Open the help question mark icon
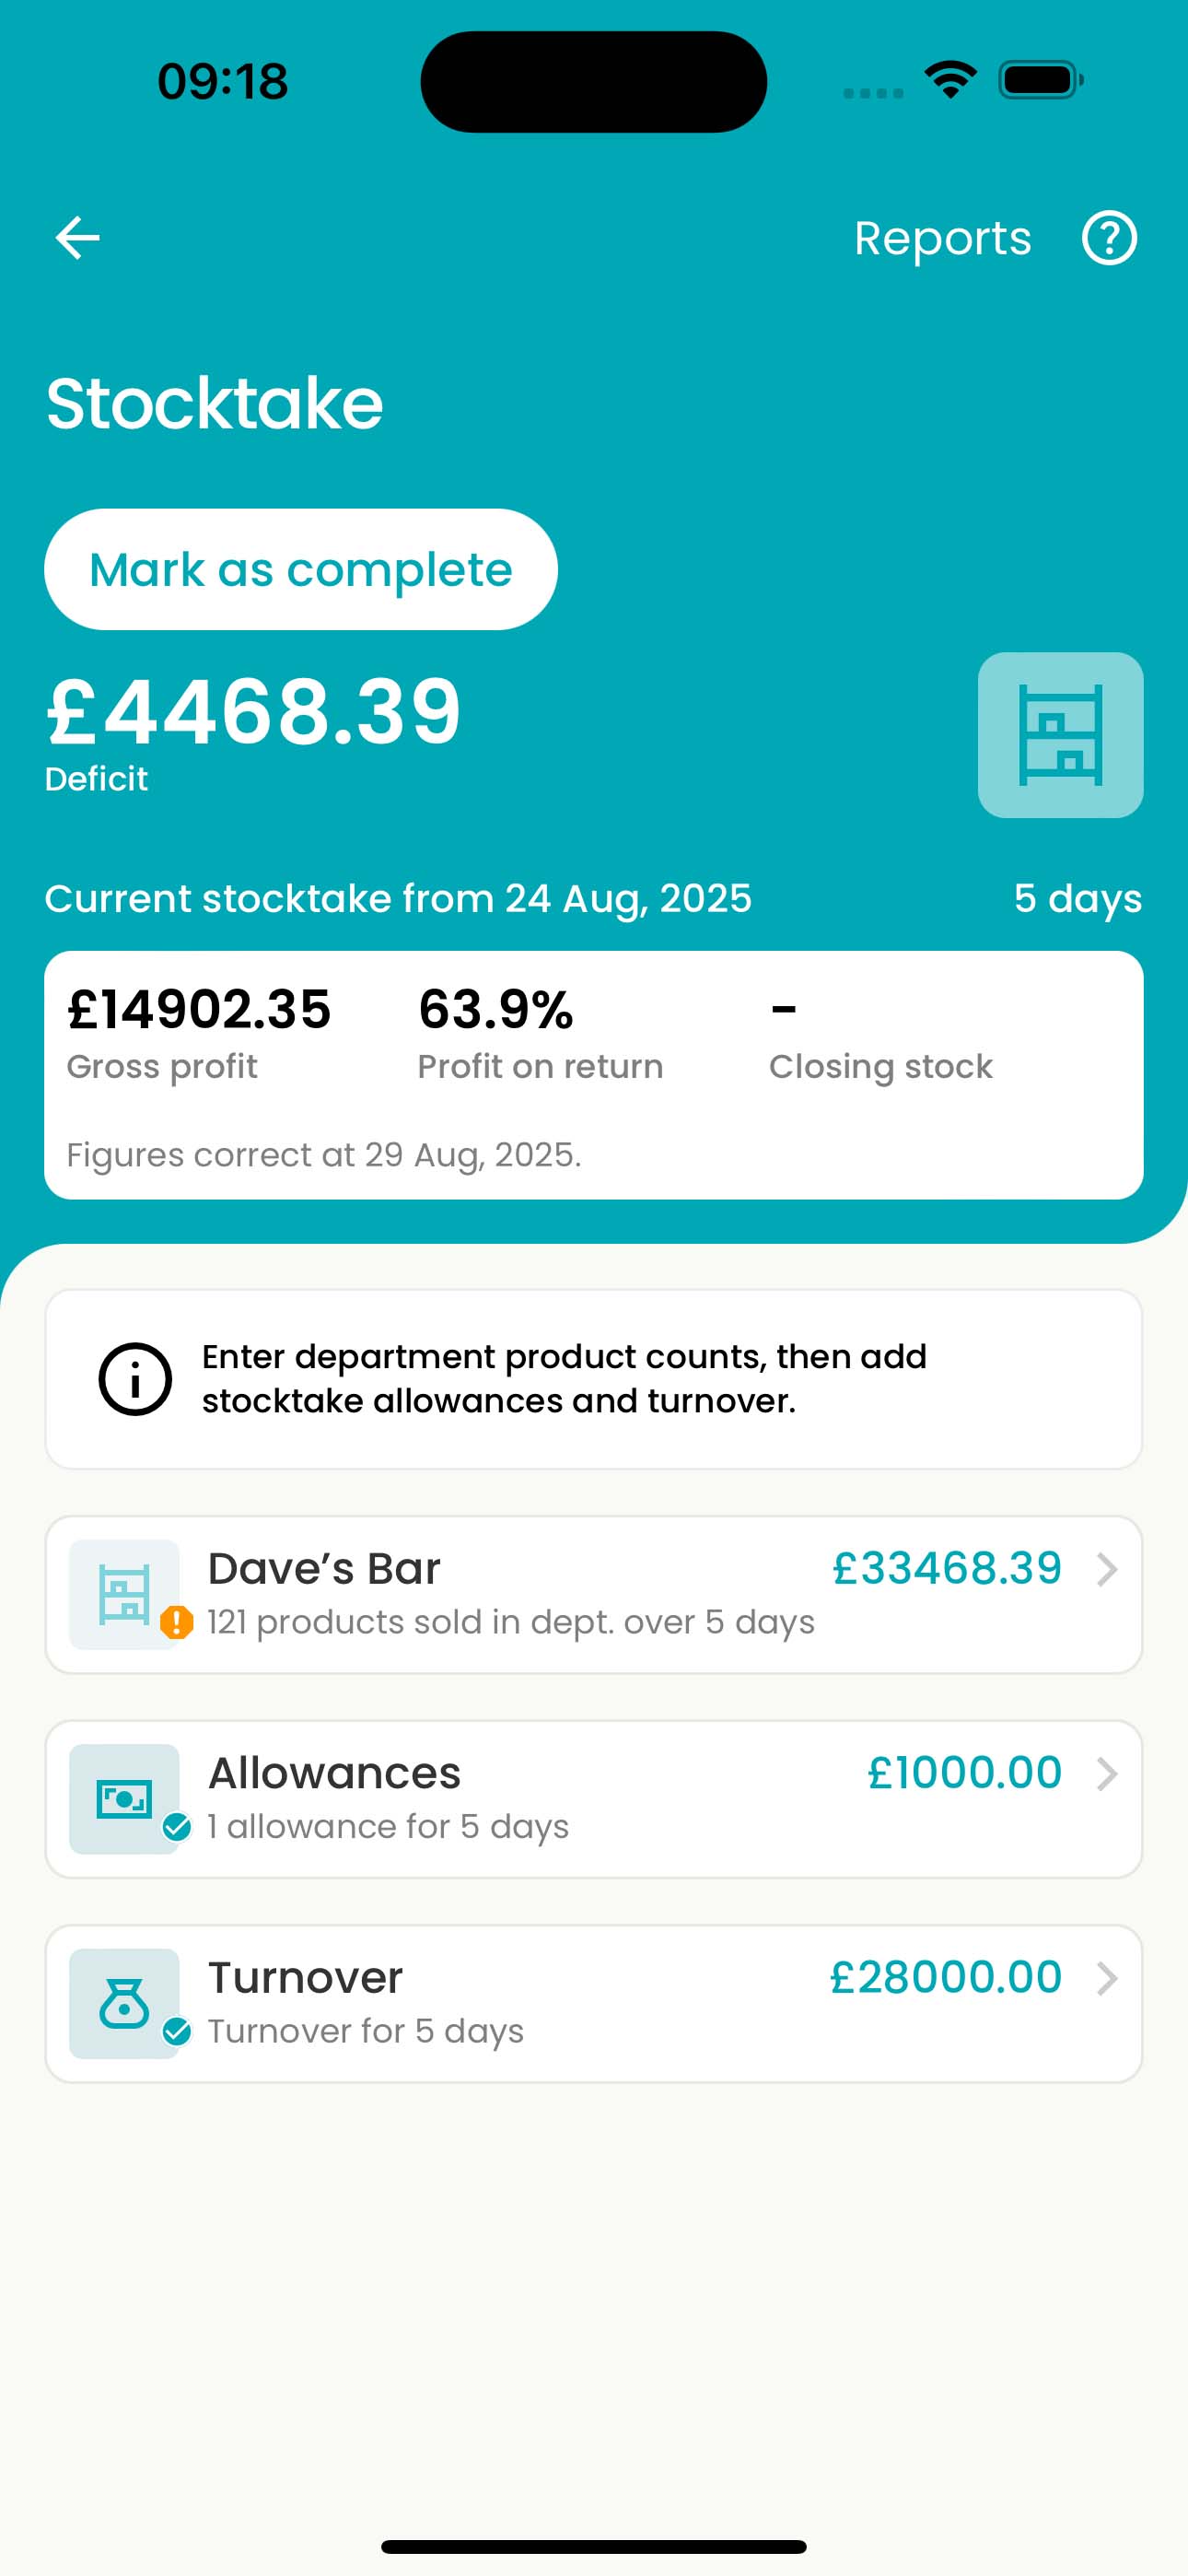This screenshot has height=2576, width=1188. coord(1109,238)
